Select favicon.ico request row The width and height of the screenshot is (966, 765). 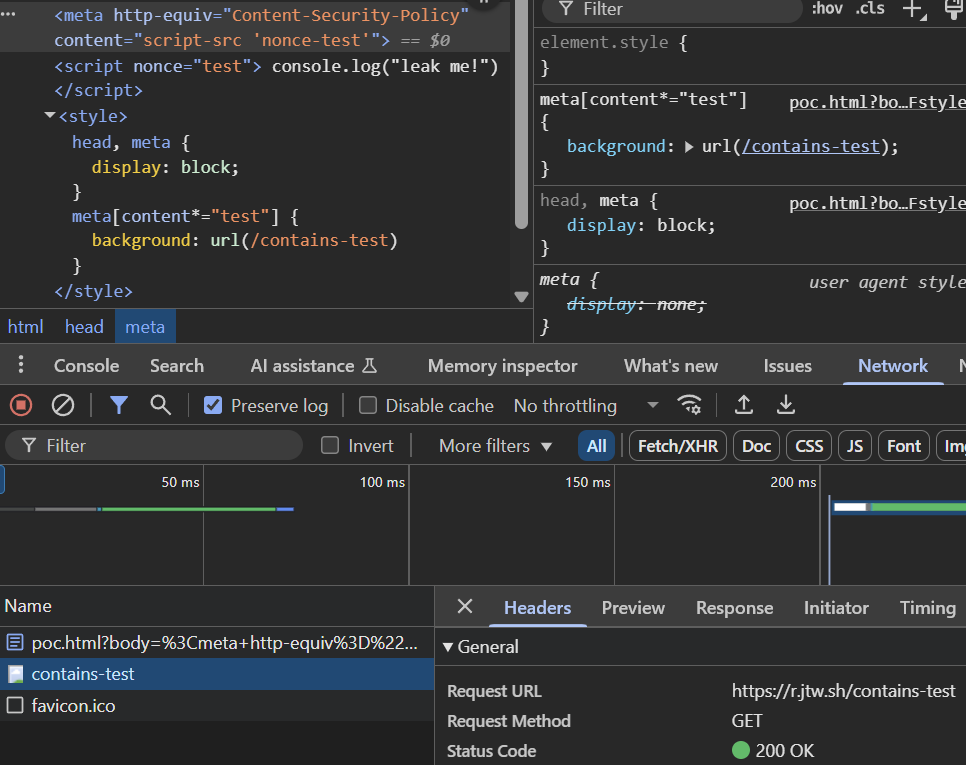(217, 706)
